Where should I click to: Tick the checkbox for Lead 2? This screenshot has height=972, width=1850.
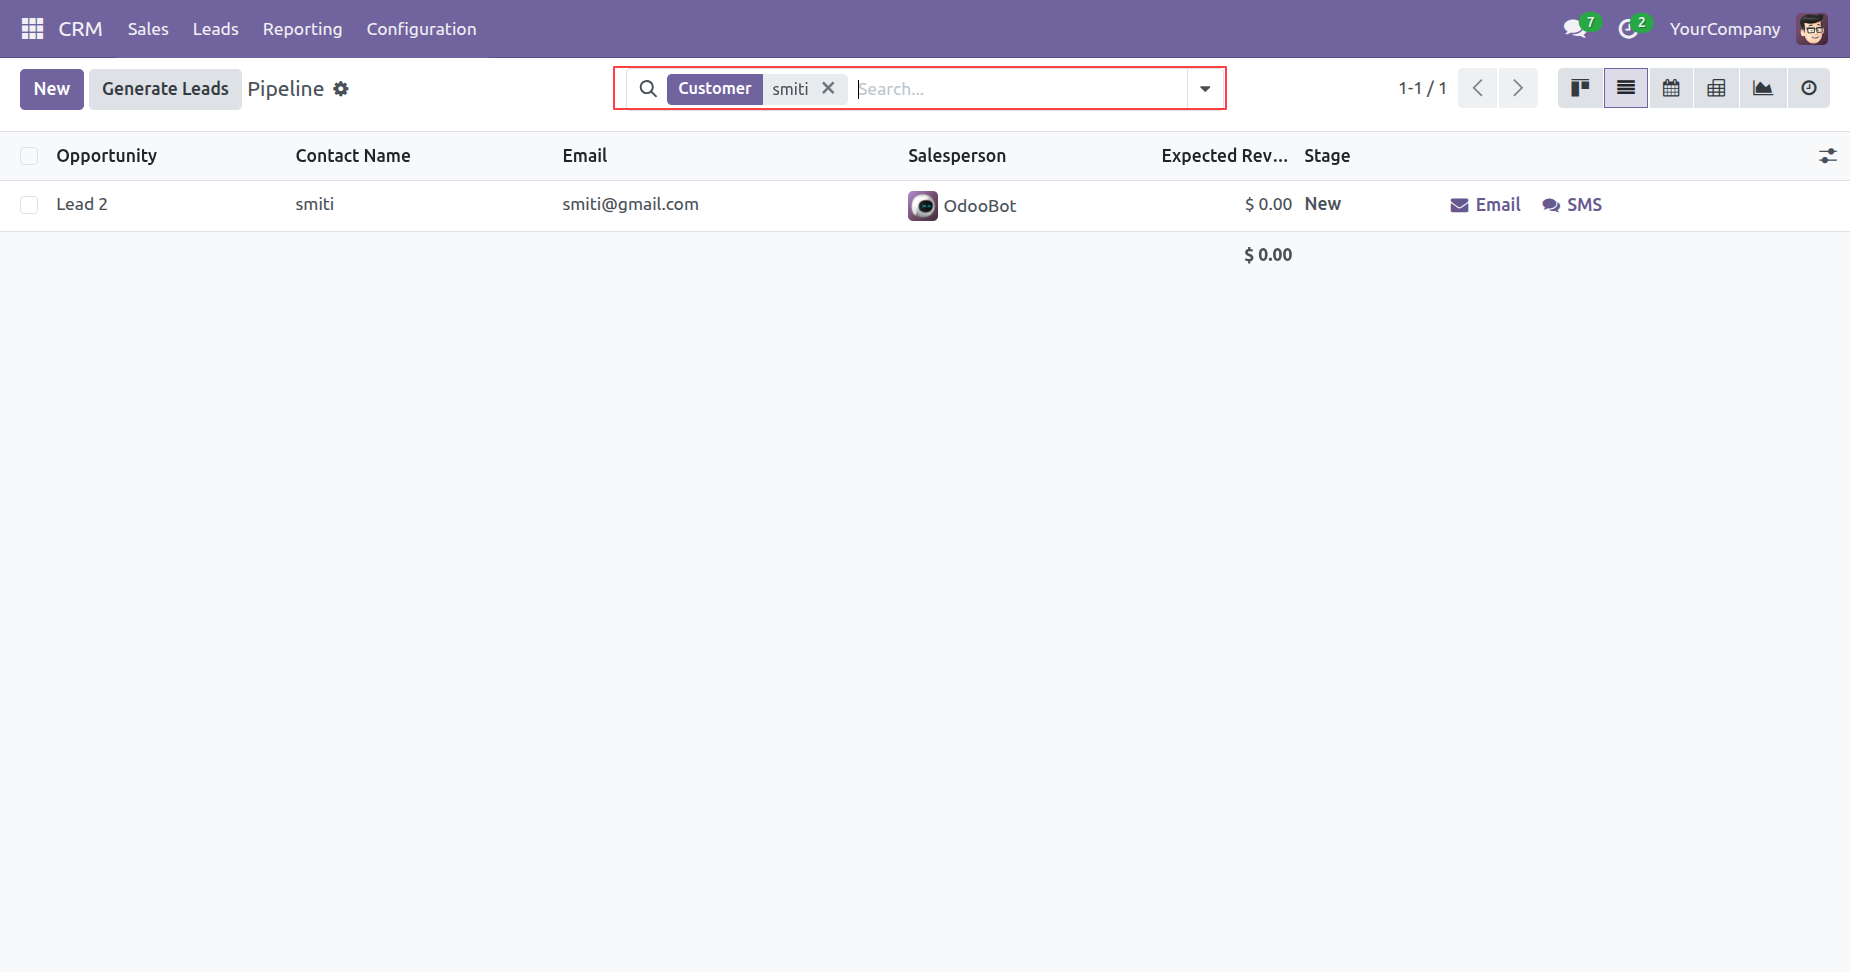pyautogui.click(x=29, y=205)
